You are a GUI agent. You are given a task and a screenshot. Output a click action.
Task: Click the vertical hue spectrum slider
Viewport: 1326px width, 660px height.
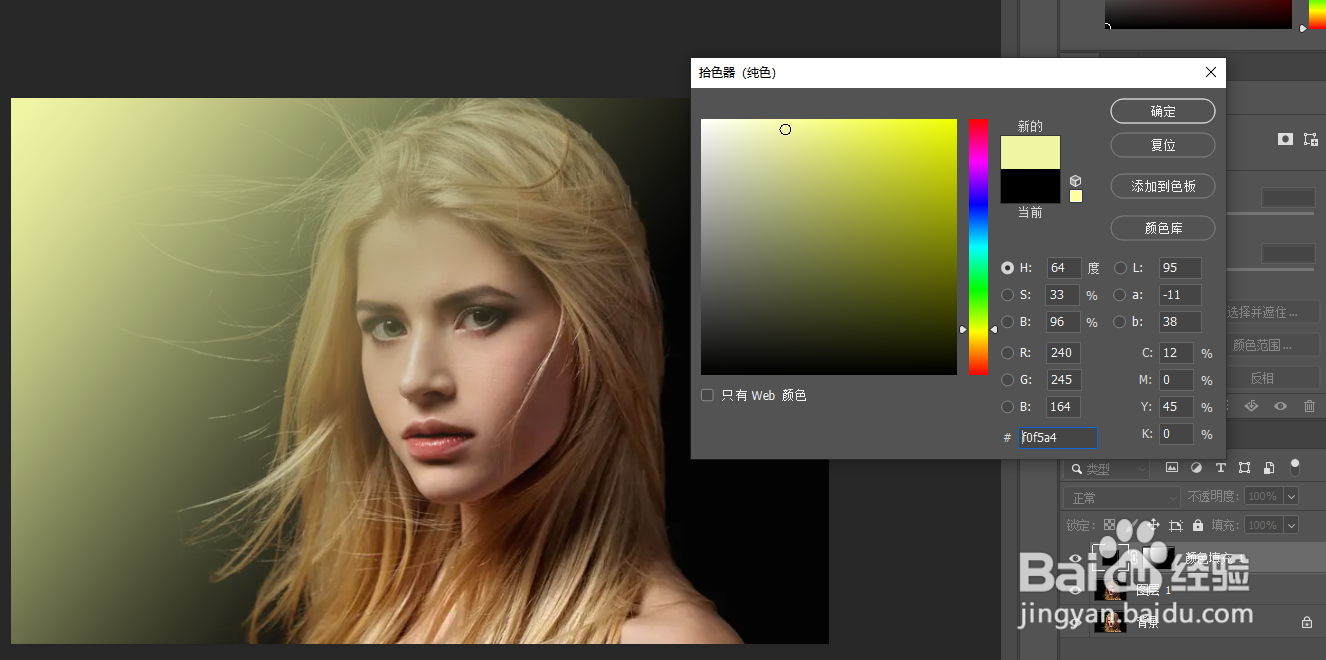pyautogui.click(x=978, y=247)
